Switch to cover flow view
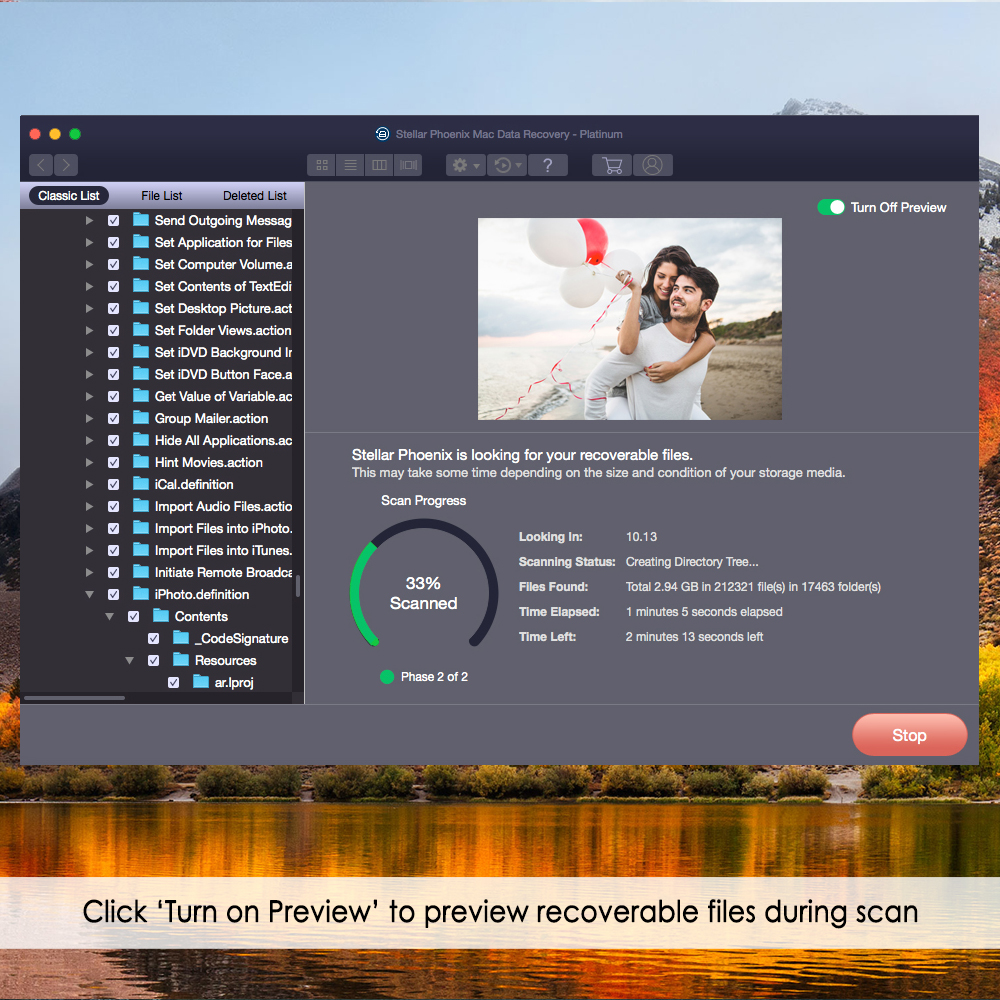 (x=408, y=165)
